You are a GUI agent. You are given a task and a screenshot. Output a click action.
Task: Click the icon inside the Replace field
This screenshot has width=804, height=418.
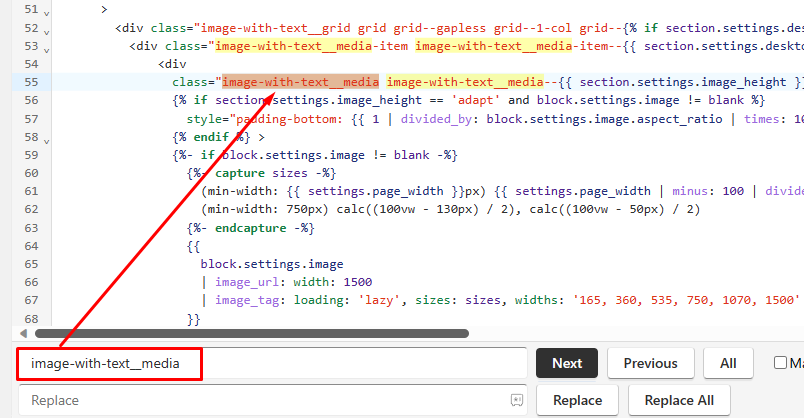(x=517, y=400)
